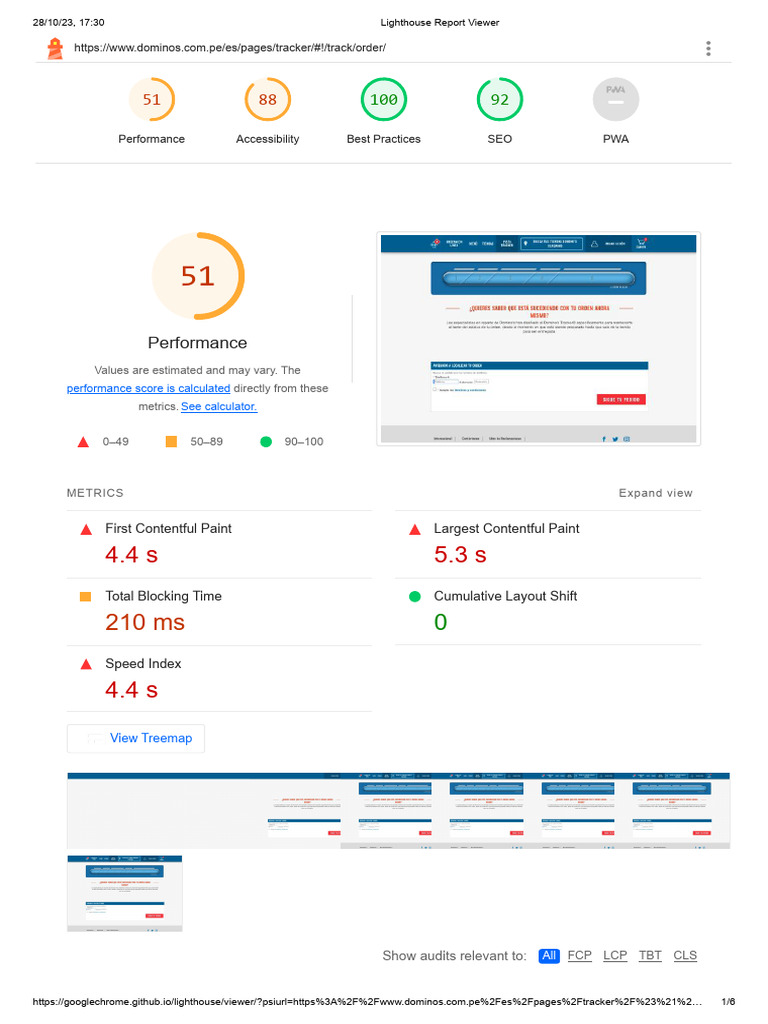Click the View Treemap button
Image resolution: width=768 pixels, height=1024 pixels.
136,738
